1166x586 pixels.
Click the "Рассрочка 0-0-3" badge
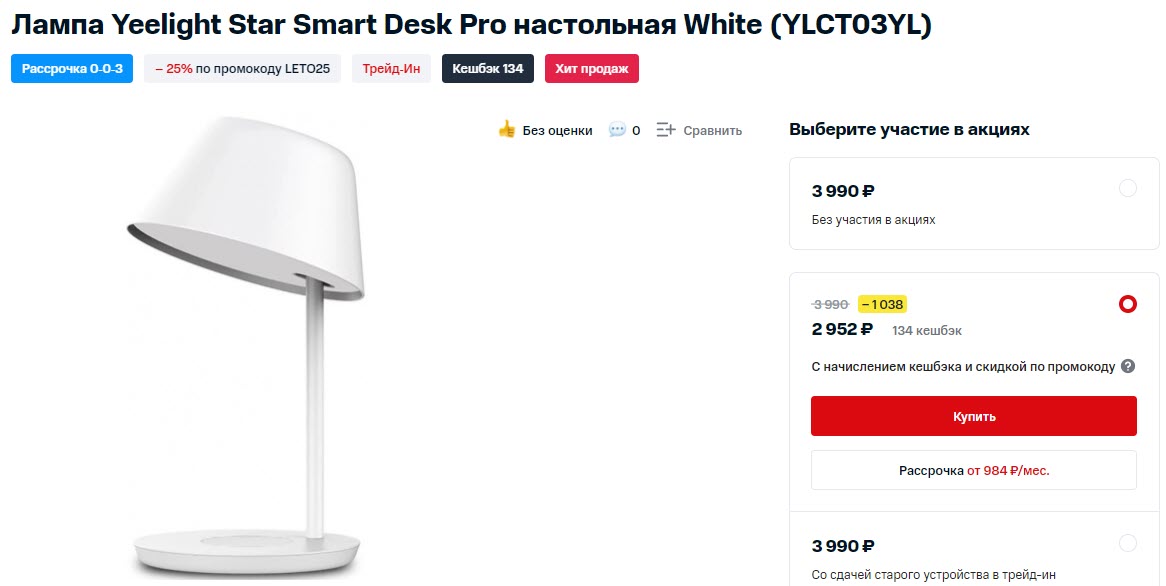click(71, 68)
